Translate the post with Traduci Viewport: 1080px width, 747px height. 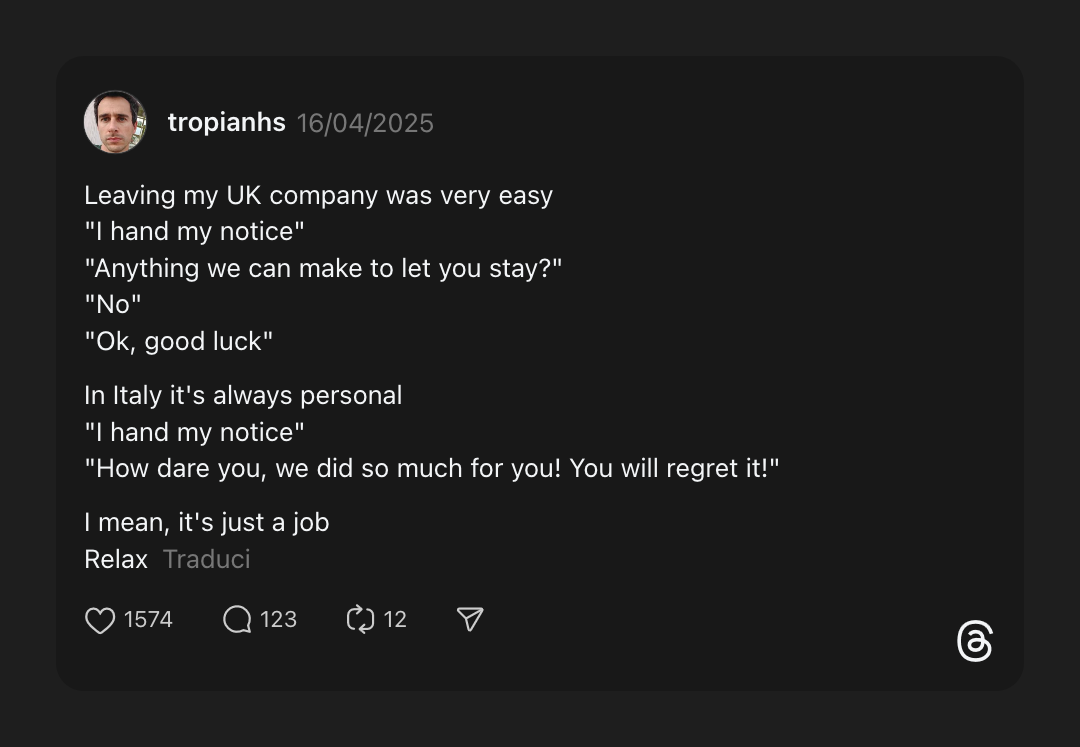coord(206,559)
